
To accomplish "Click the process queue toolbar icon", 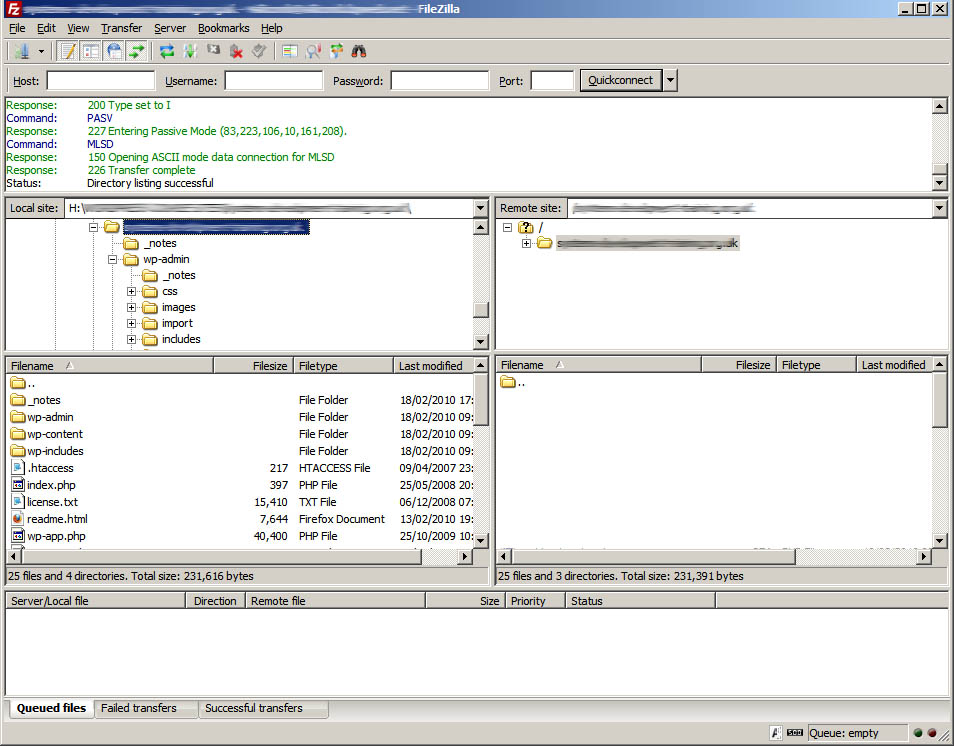I will pos(190,52).
